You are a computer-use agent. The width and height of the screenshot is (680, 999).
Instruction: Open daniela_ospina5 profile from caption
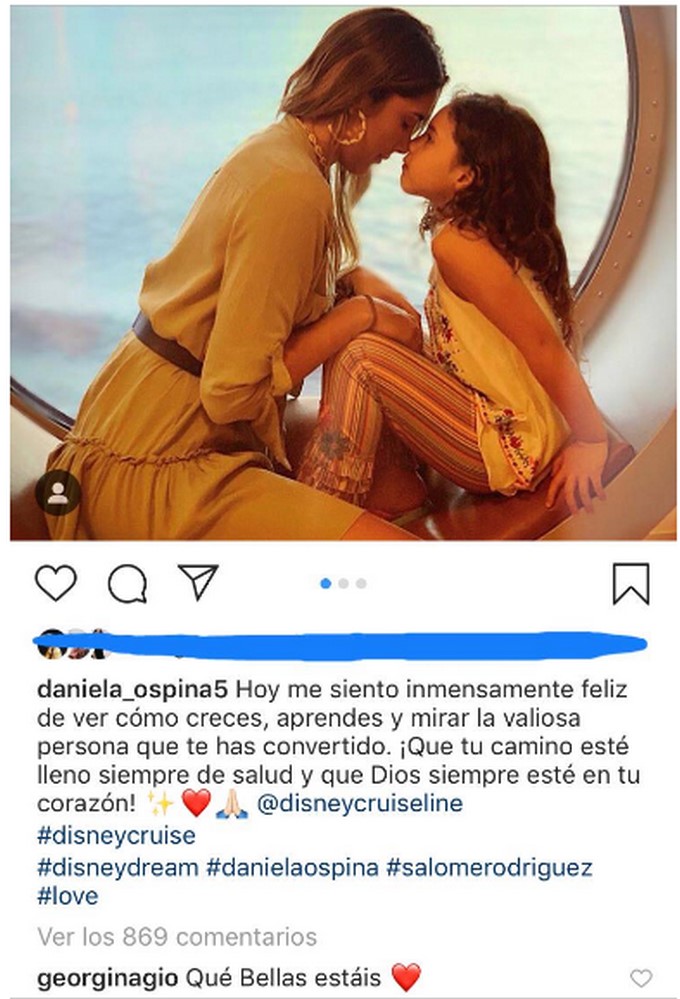pos(133,689)
